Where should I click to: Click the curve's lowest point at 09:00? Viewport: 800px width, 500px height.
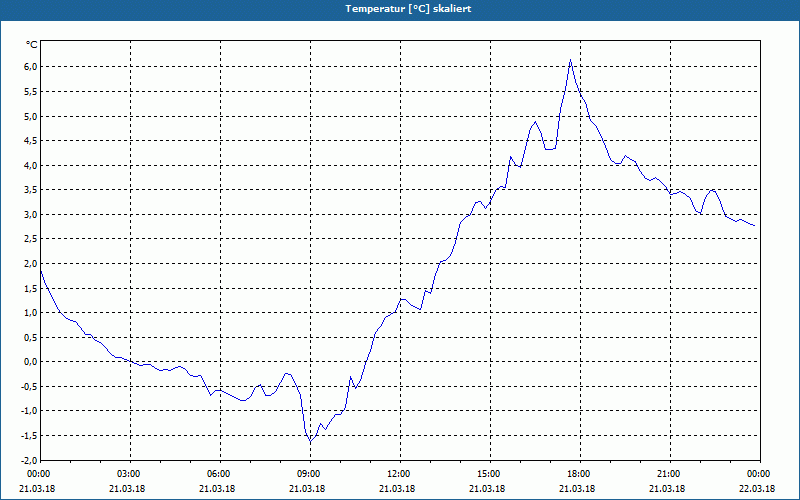click(x=310, y=442)
